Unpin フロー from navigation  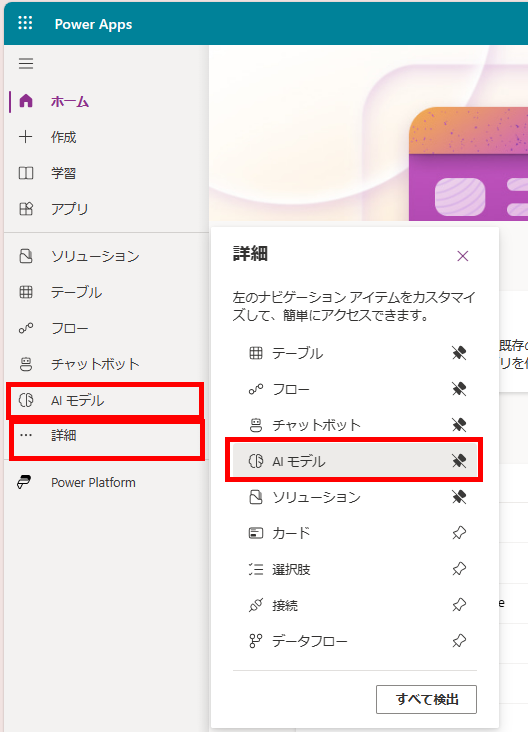click(459, 389)
